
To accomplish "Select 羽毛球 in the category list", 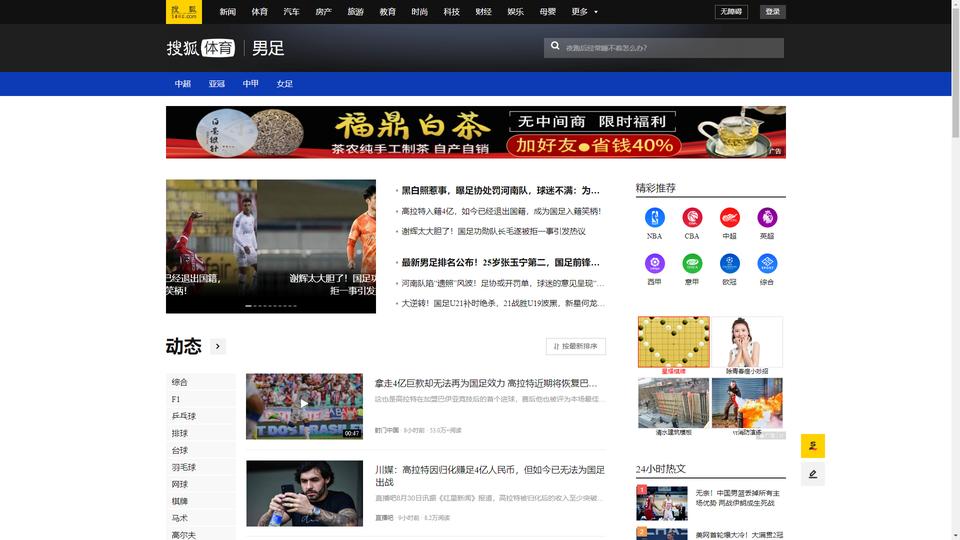I will (x=184, y=467).
